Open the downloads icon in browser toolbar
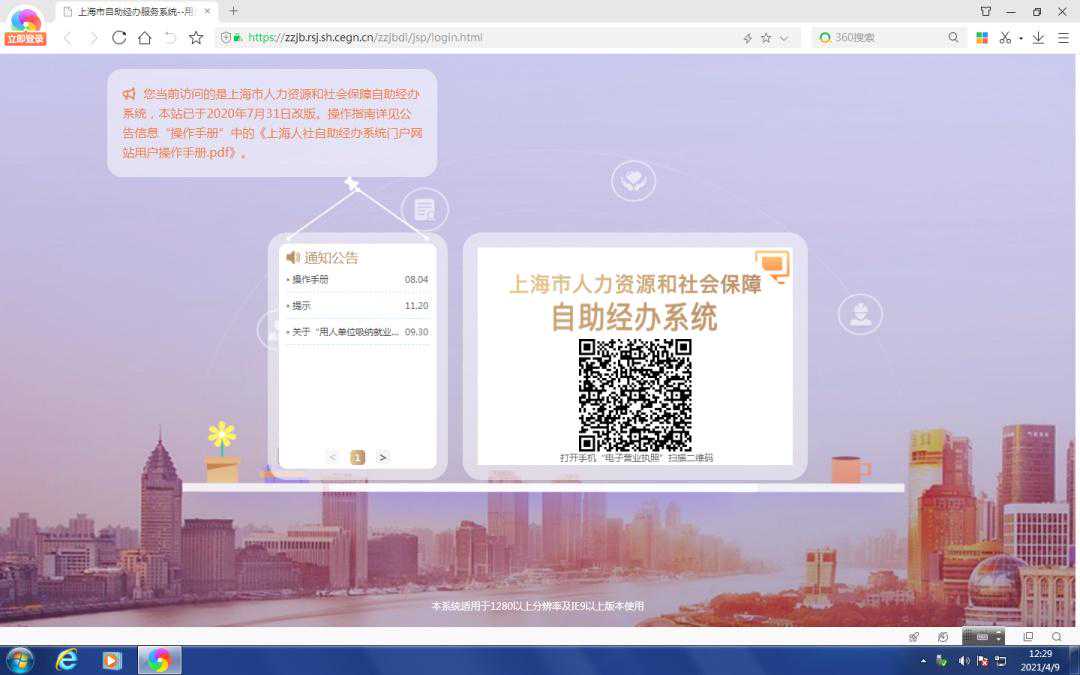The image size is (1080, 675). (1038, 38)
